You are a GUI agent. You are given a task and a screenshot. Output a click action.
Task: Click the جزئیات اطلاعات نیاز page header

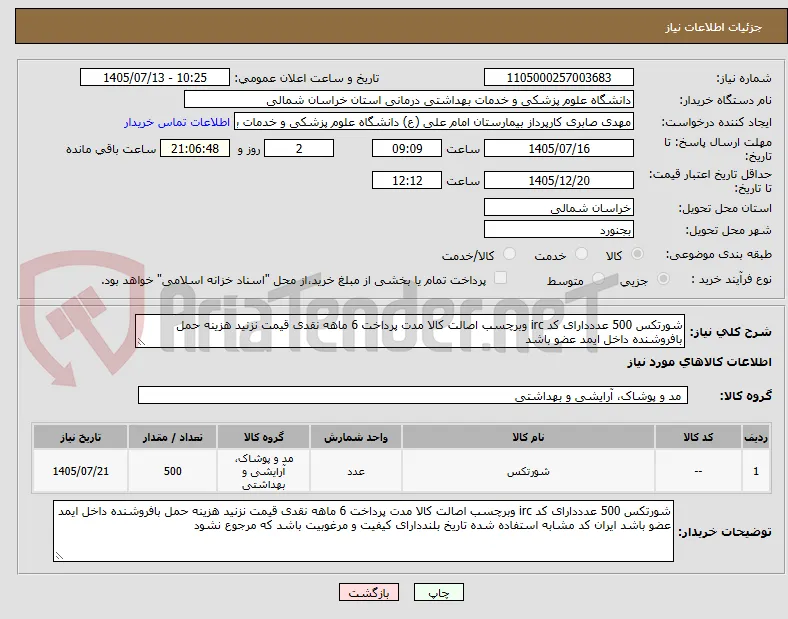714,27
